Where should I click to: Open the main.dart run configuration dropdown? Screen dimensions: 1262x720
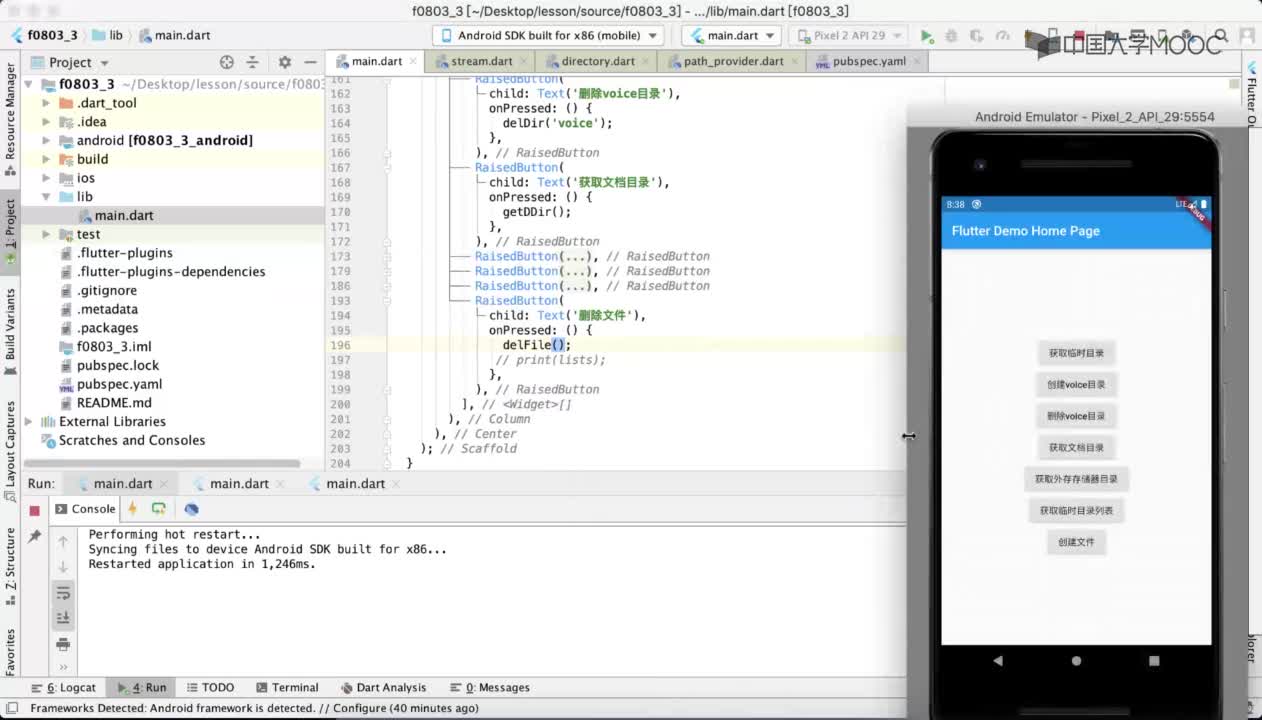point(732,35)
